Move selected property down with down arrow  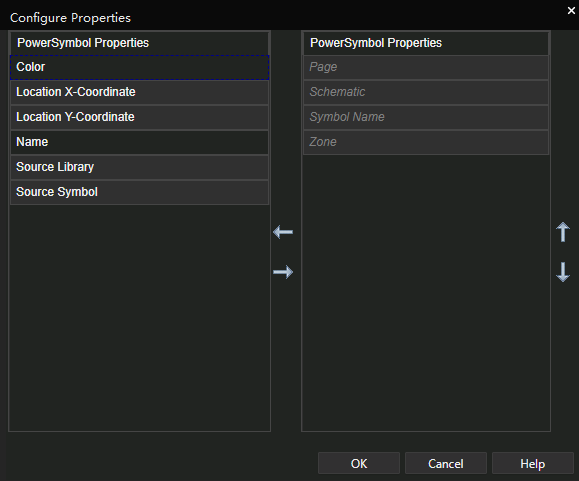point(563,272)
